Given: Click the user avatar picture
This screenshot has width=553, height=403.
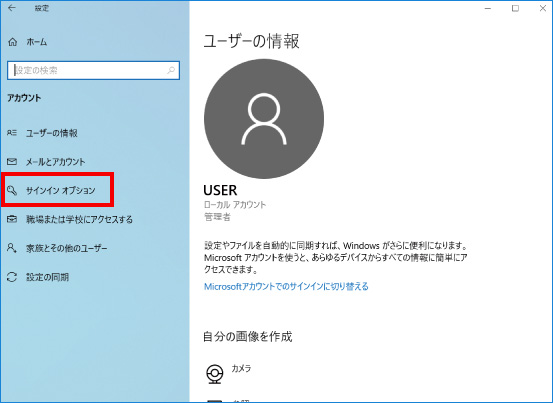Looking at the screenshot, I should tap(264, 119).
